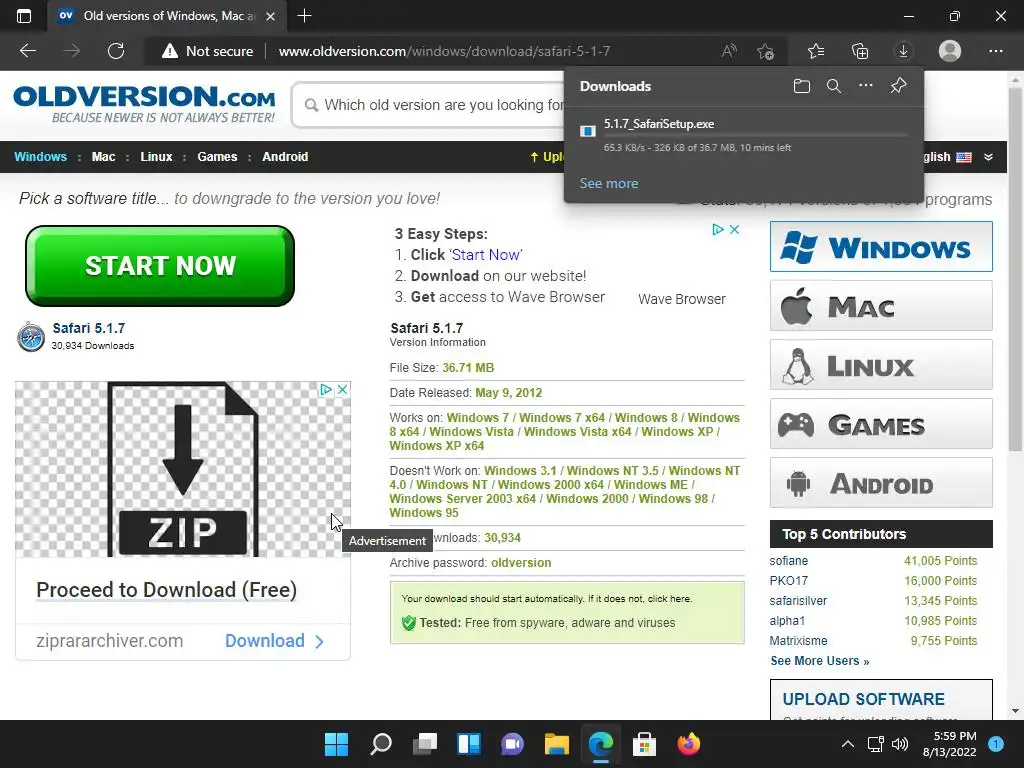The width and height of the screenshot is (1024, 768).
Task: Close the ZIP advertisement with X
Action: (342, 390)
